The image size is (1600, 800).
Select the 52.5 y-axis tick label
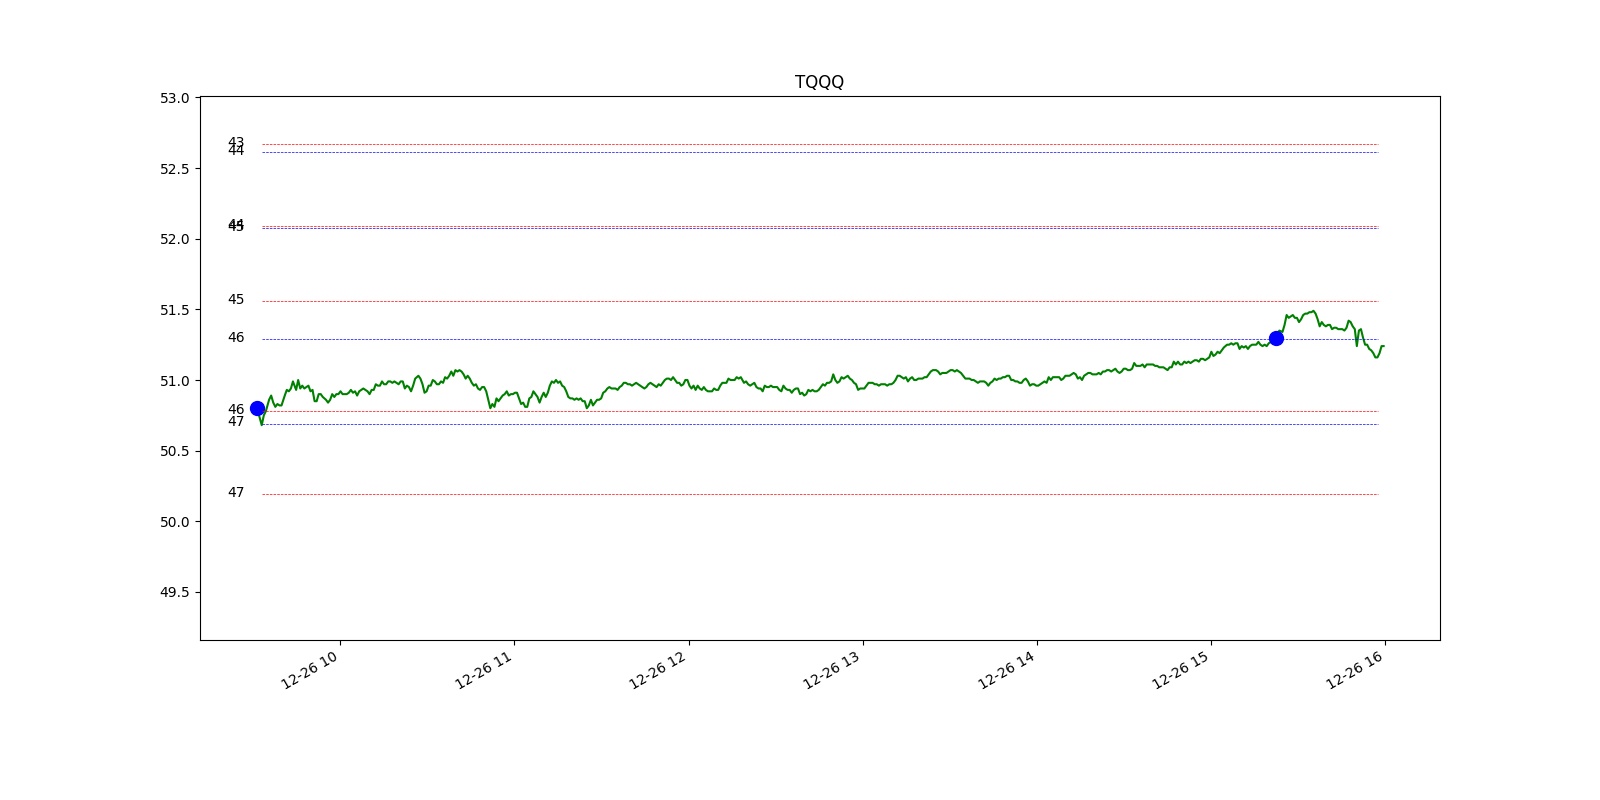point(174,169)
